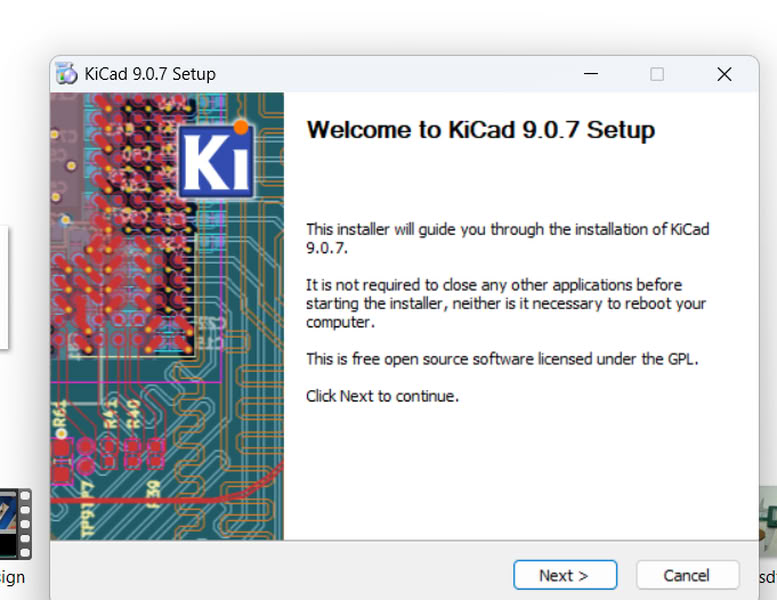Click the blue KiCad logo badge
The width and height of the screenshot is (777, 600).
(215, 160)
